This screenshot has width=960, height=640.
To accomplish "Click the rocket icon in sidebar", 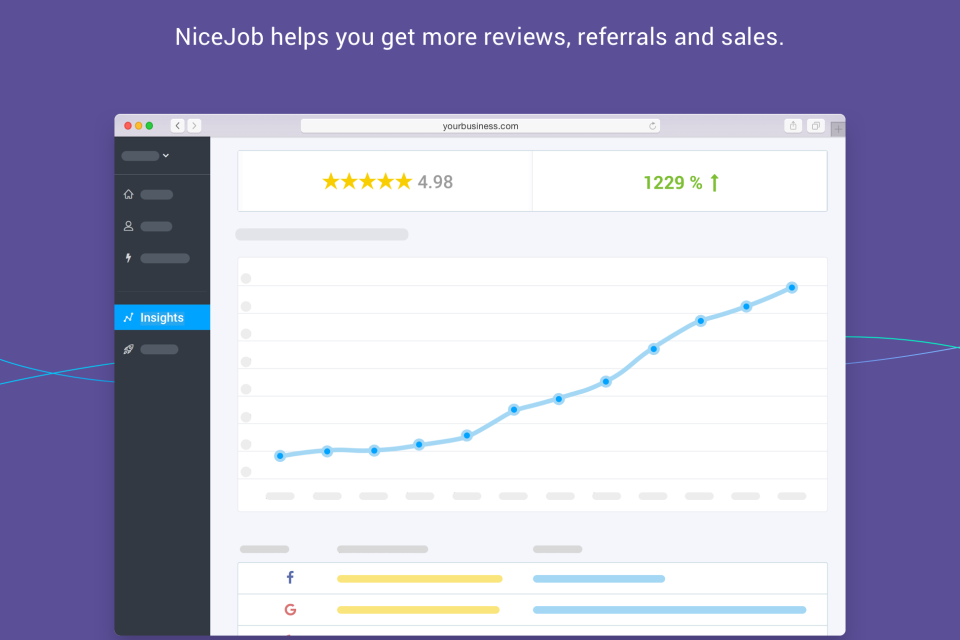I will pos(128,349).
